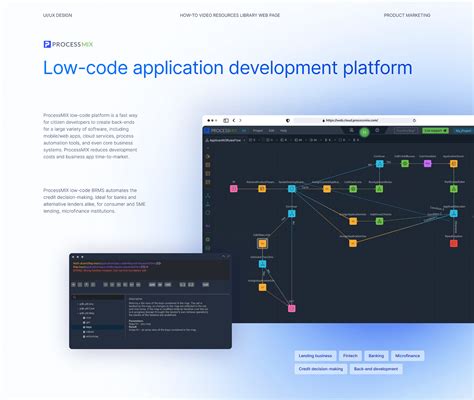Open the Edit menu
The image size is (474, 400).
pyautogui.click(x=271, y=131)
